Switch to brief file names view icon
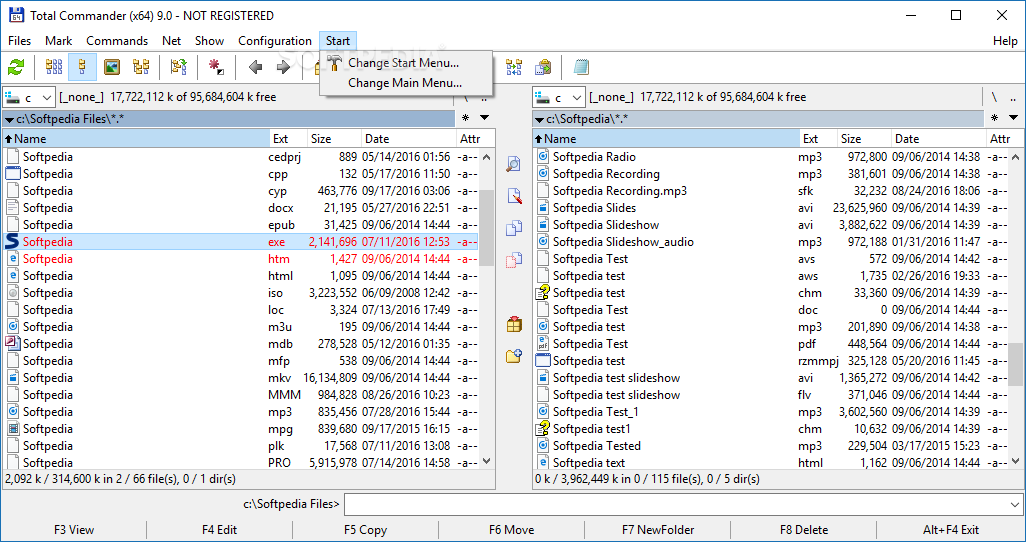The height and width of the screenshot is (542, 1026). click(x=54, y=67)
